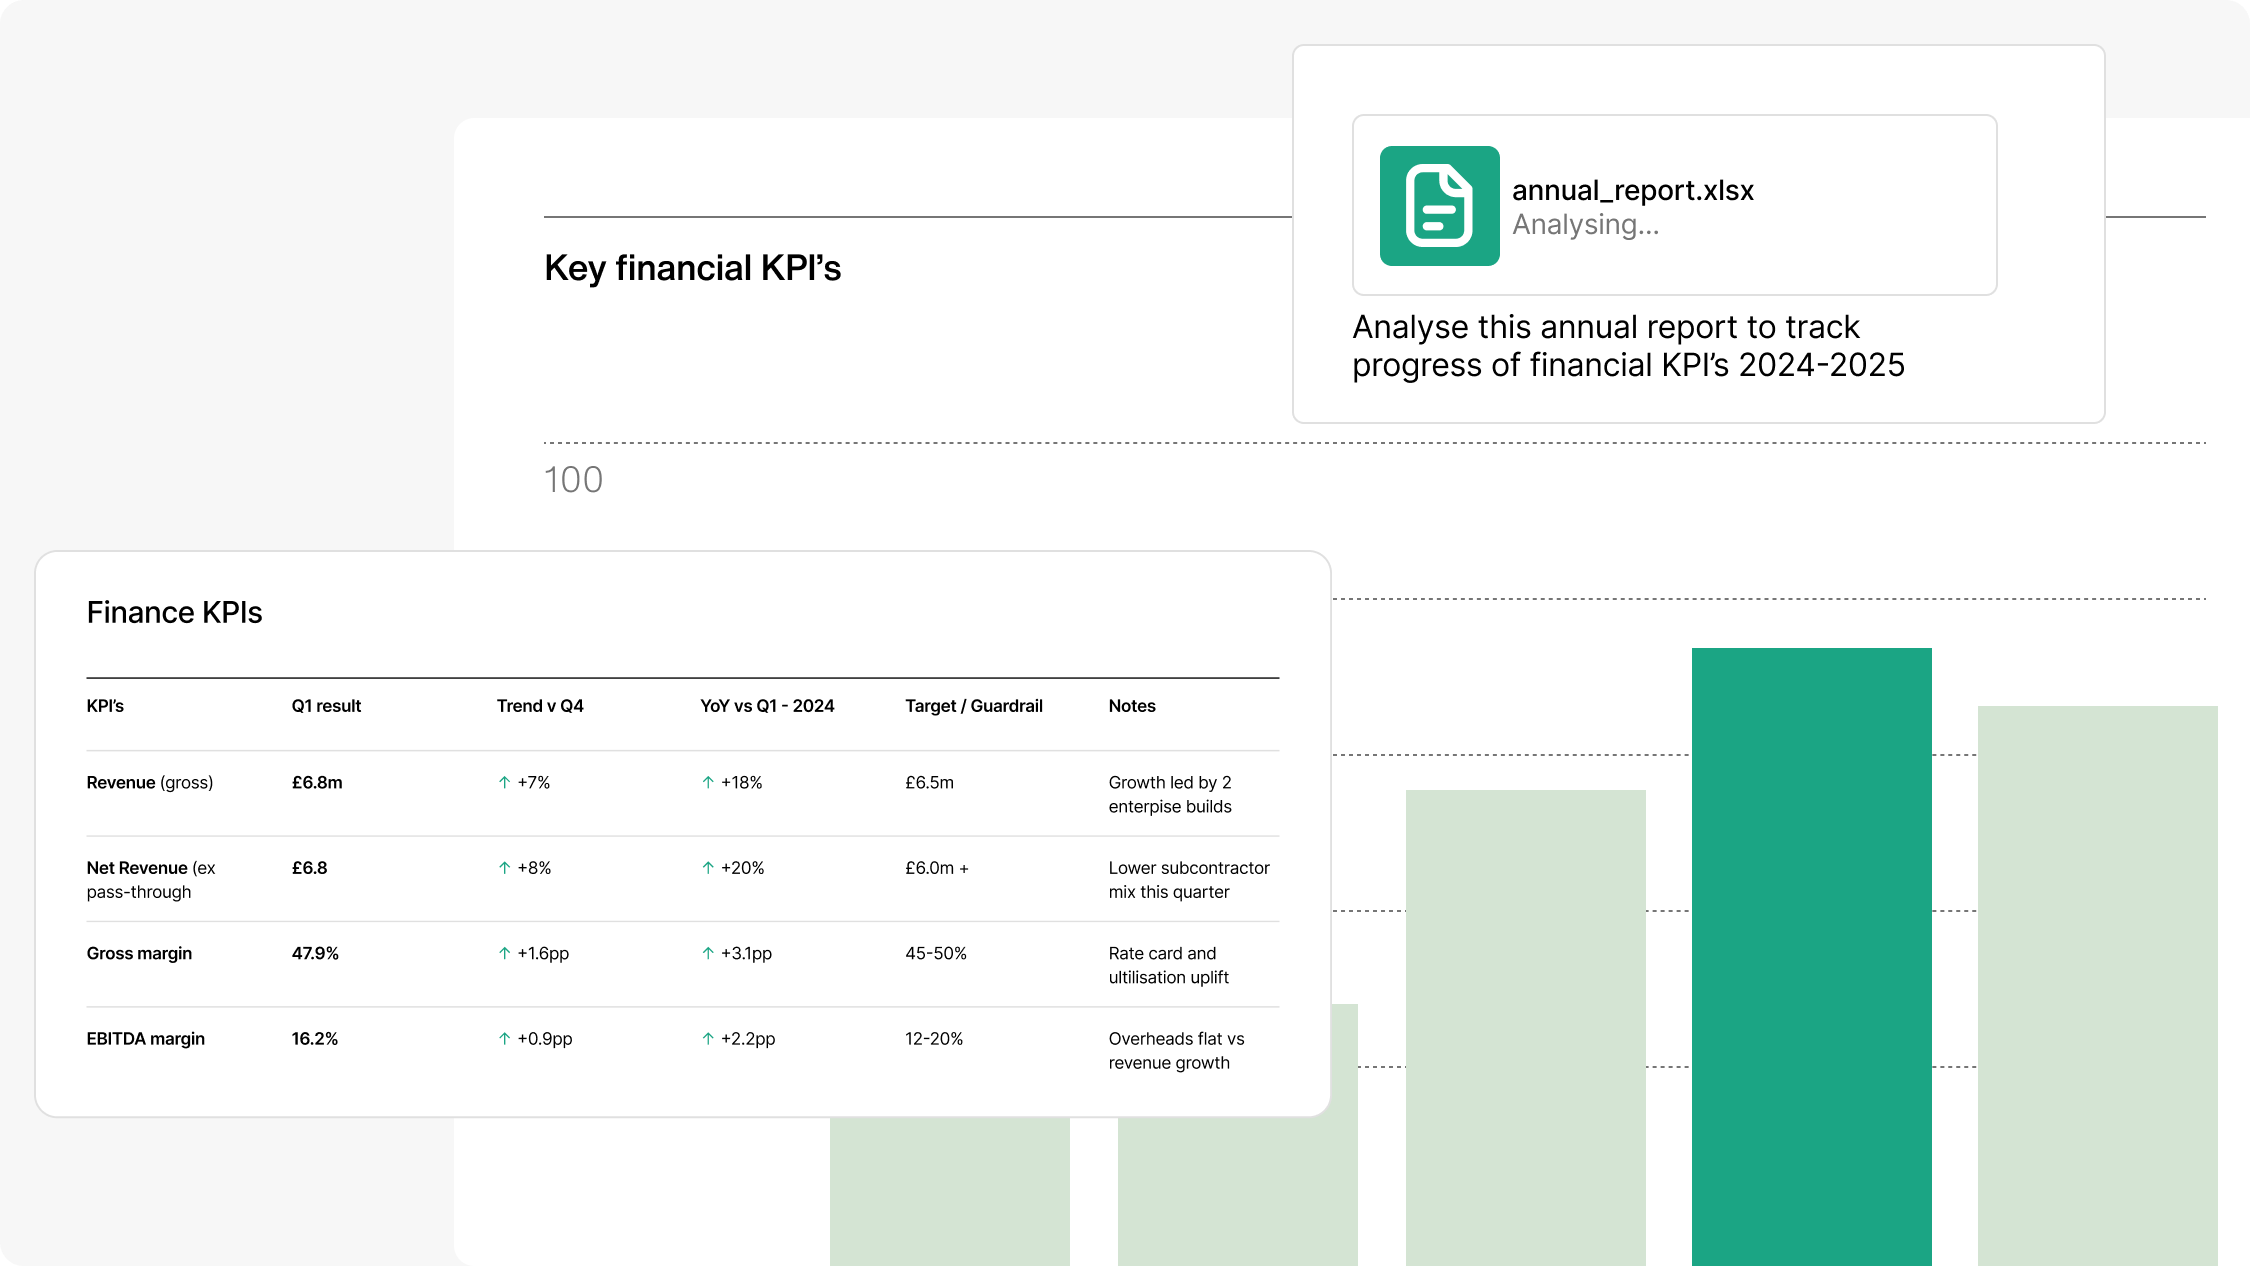Click the green spreadsheet file icon

[x=1439, y=206]
